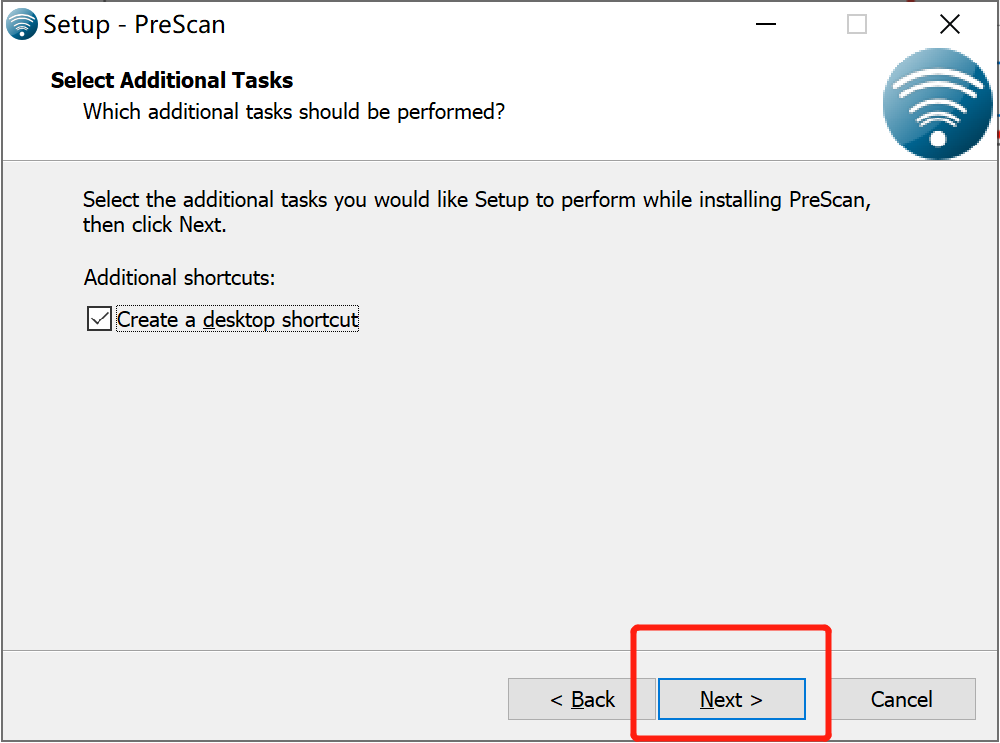
Task: Proceed with the Next button
Action: pos(732,699)
